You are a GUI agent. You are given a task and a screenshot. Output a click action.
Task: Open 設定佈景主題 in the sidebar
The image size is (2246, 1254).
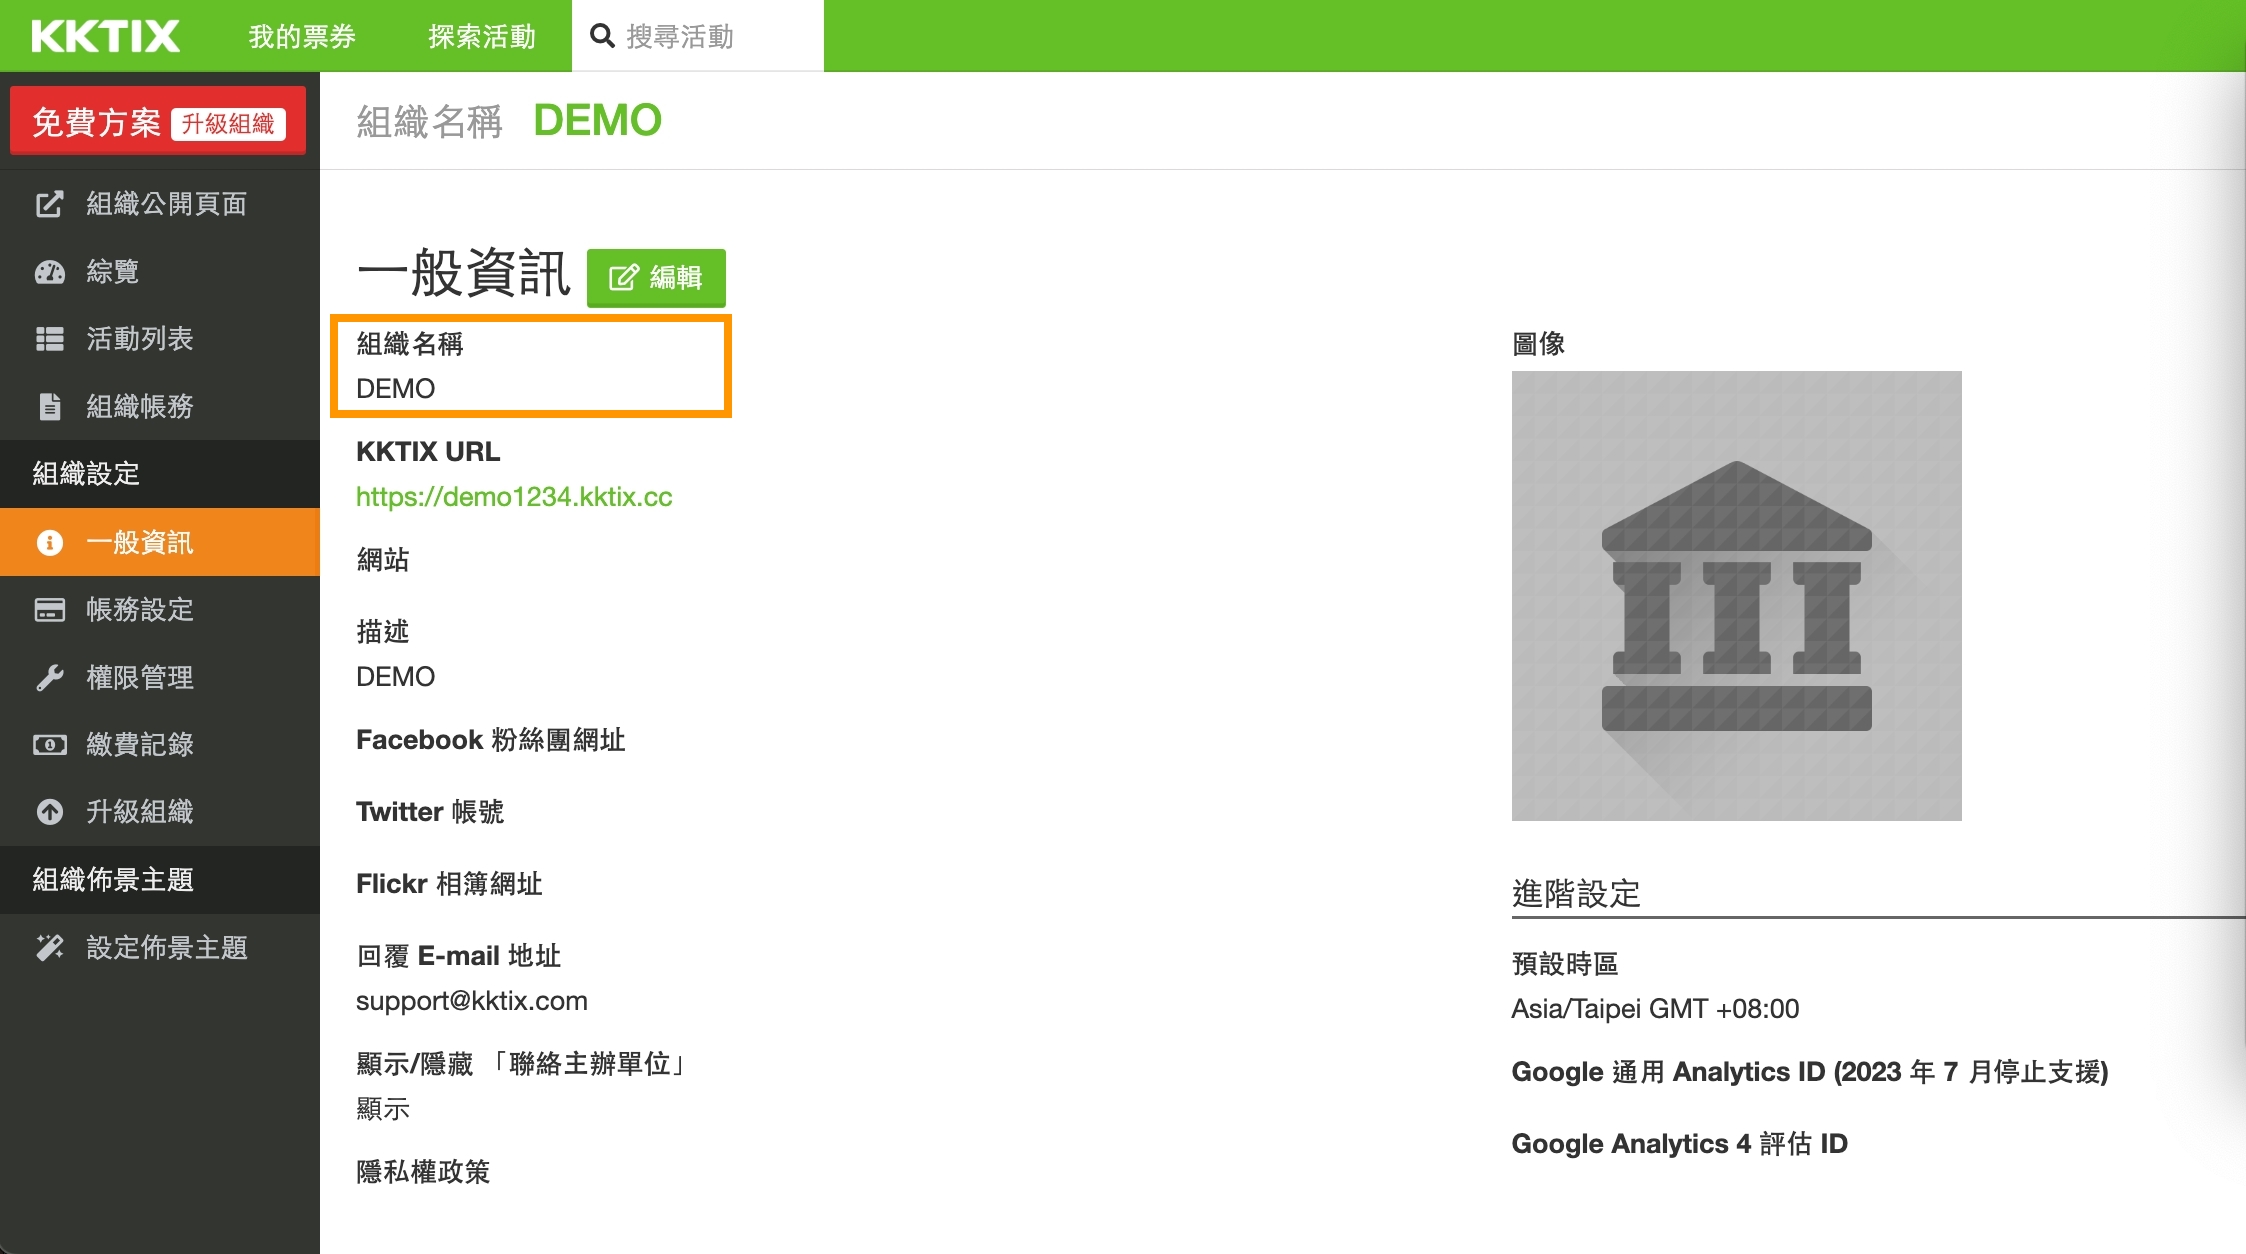point(160,947)
